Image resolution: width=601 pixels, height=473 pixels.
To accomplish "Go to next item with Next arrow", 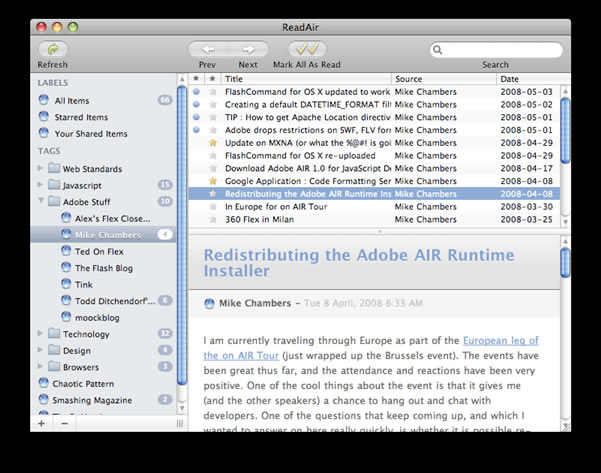I will pyautogui.click(x=248, y=49).
